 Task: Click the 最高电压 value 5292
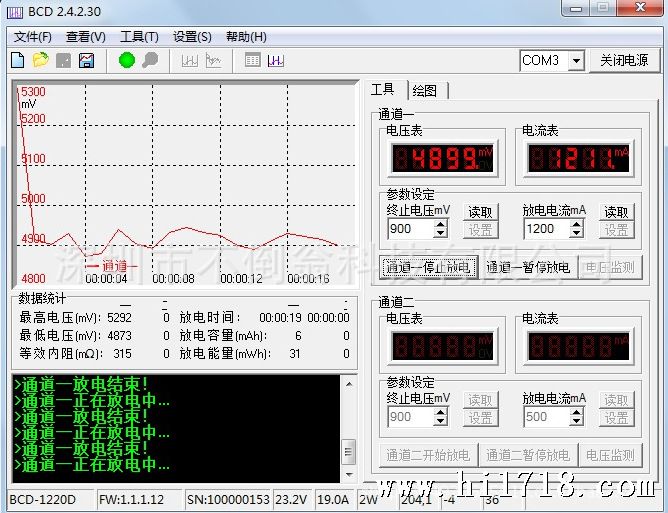click(x=119, y=317)
